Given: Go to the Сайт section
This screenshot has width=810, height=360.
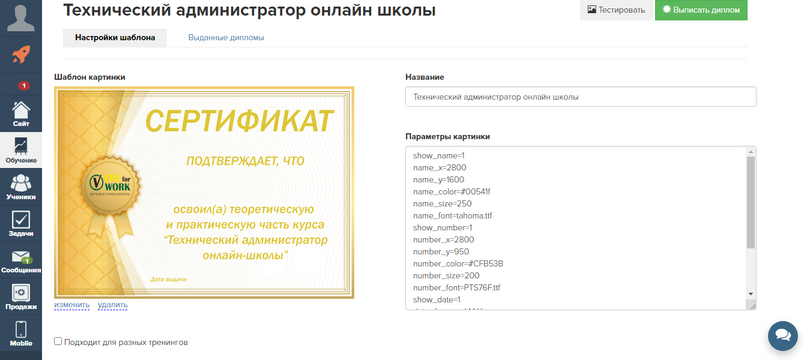Looking at the screenshot, I should (21, 114).
